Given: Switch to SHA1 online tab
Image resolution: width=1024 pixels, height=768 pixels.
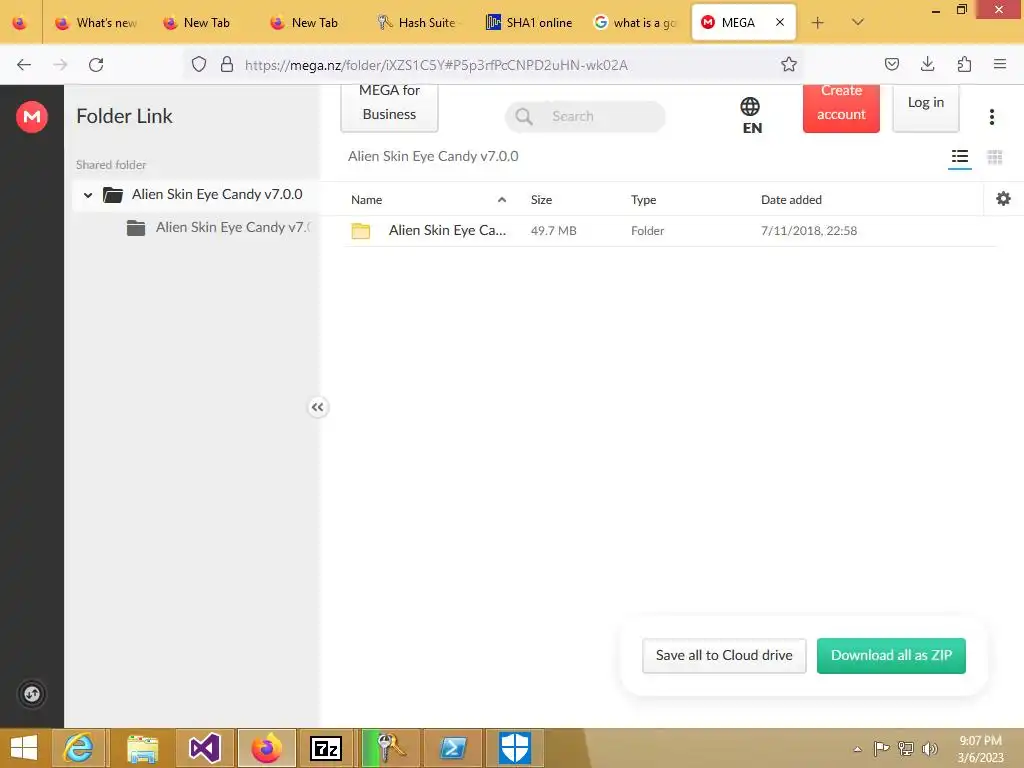Looking at the screenshot, I should tap(529, 23).
